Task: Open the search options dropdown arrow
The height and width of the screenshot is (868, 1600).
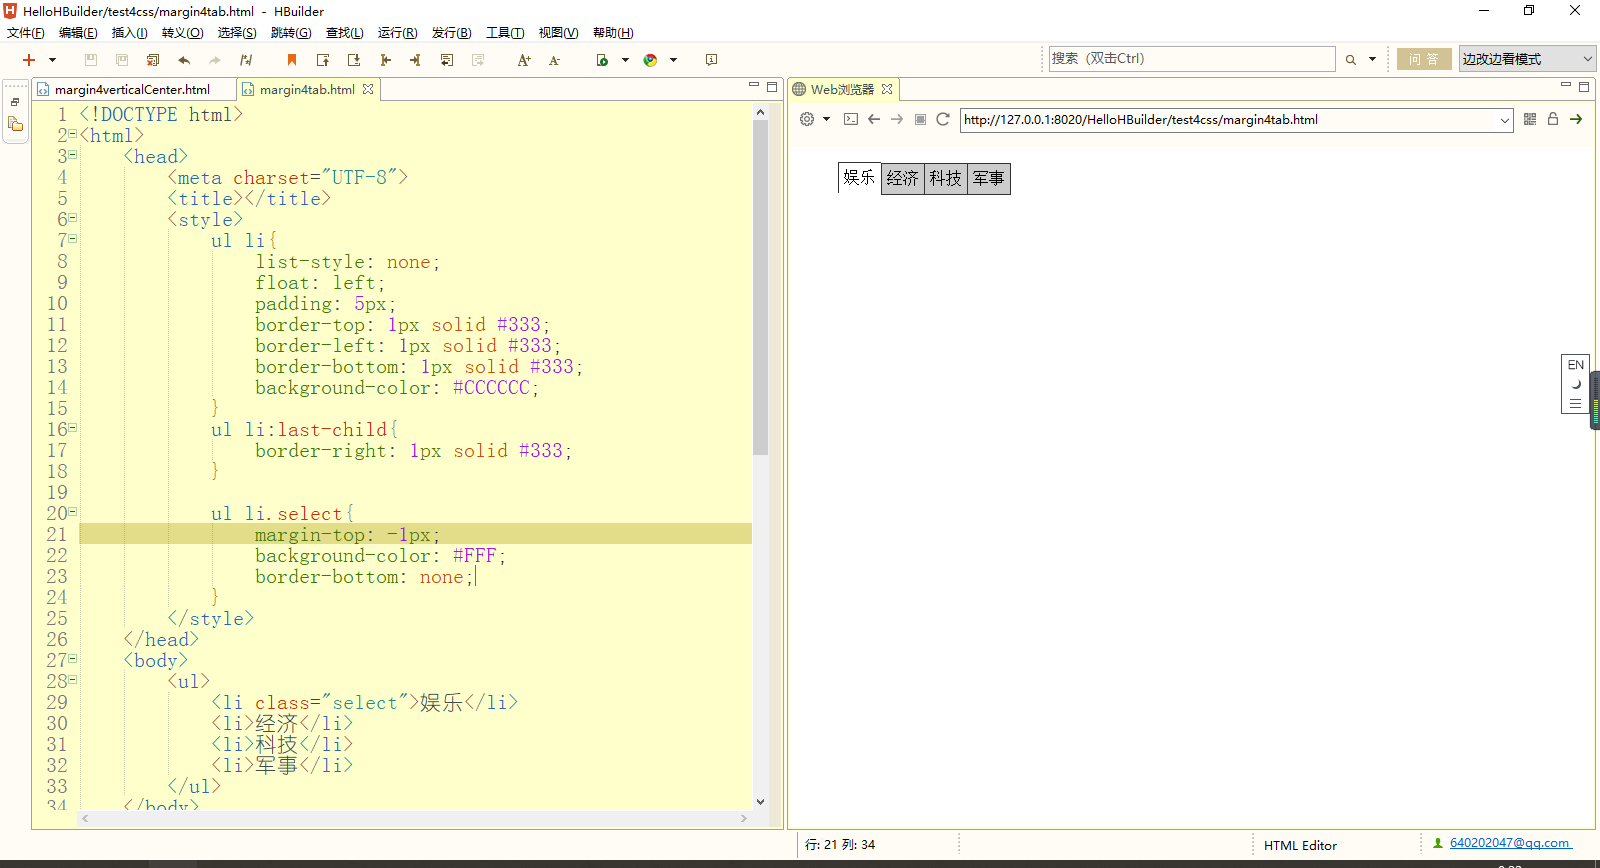Action: click(1372, 60)
